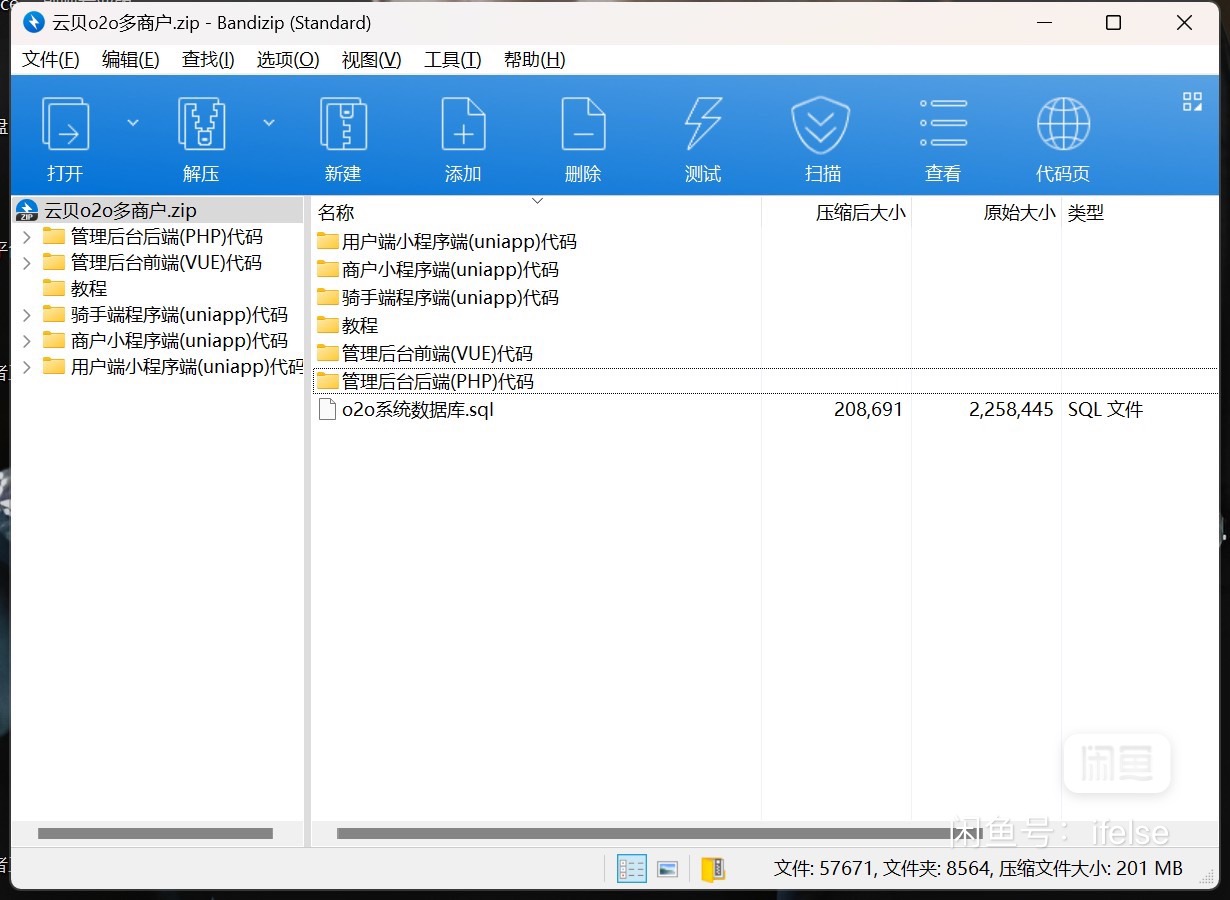Sort by 压缩后大小 column header

[x=860, y=213]
